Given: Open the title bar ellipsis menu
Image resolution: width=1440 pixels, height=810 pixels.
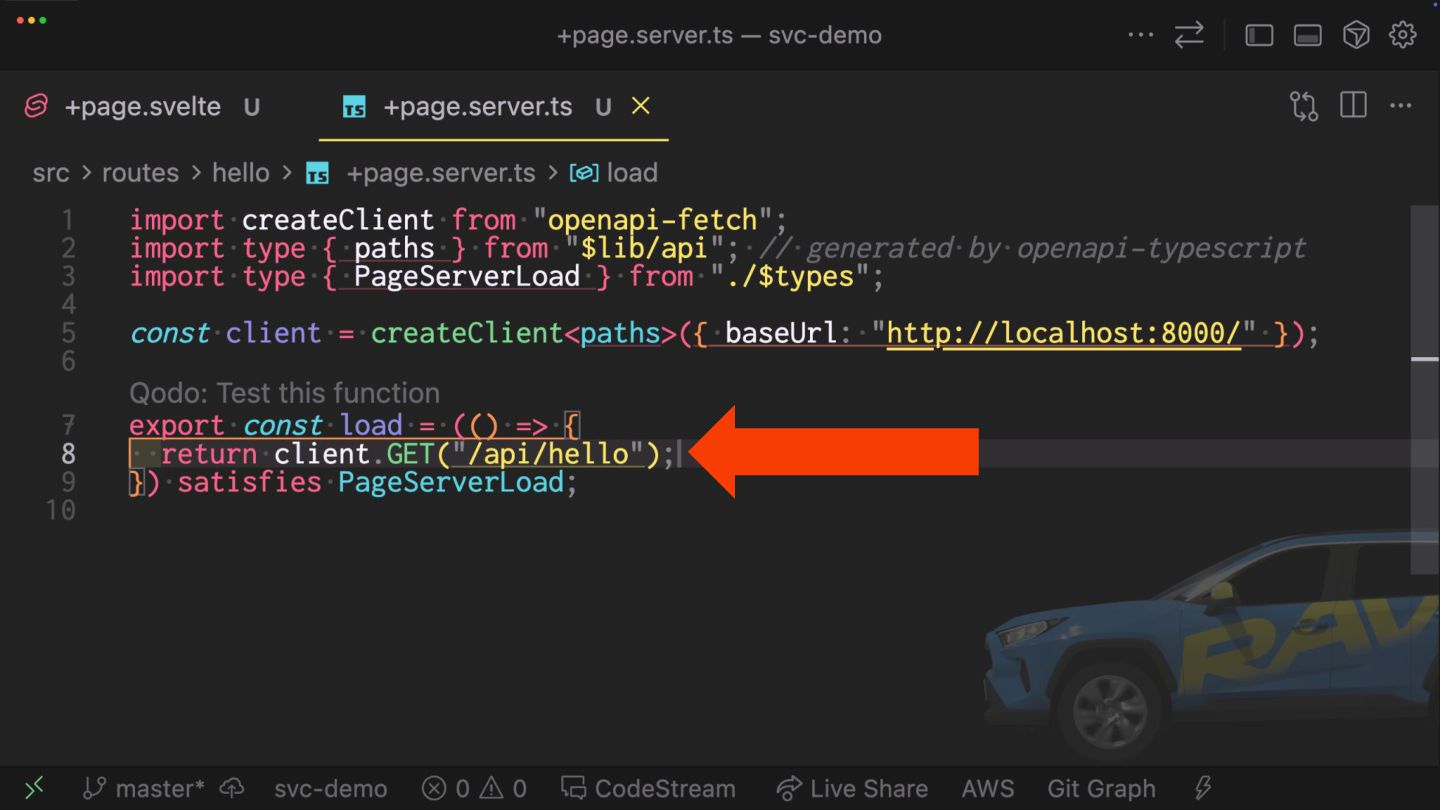Looking at the screenshot, I should (x=1140, y=35).
